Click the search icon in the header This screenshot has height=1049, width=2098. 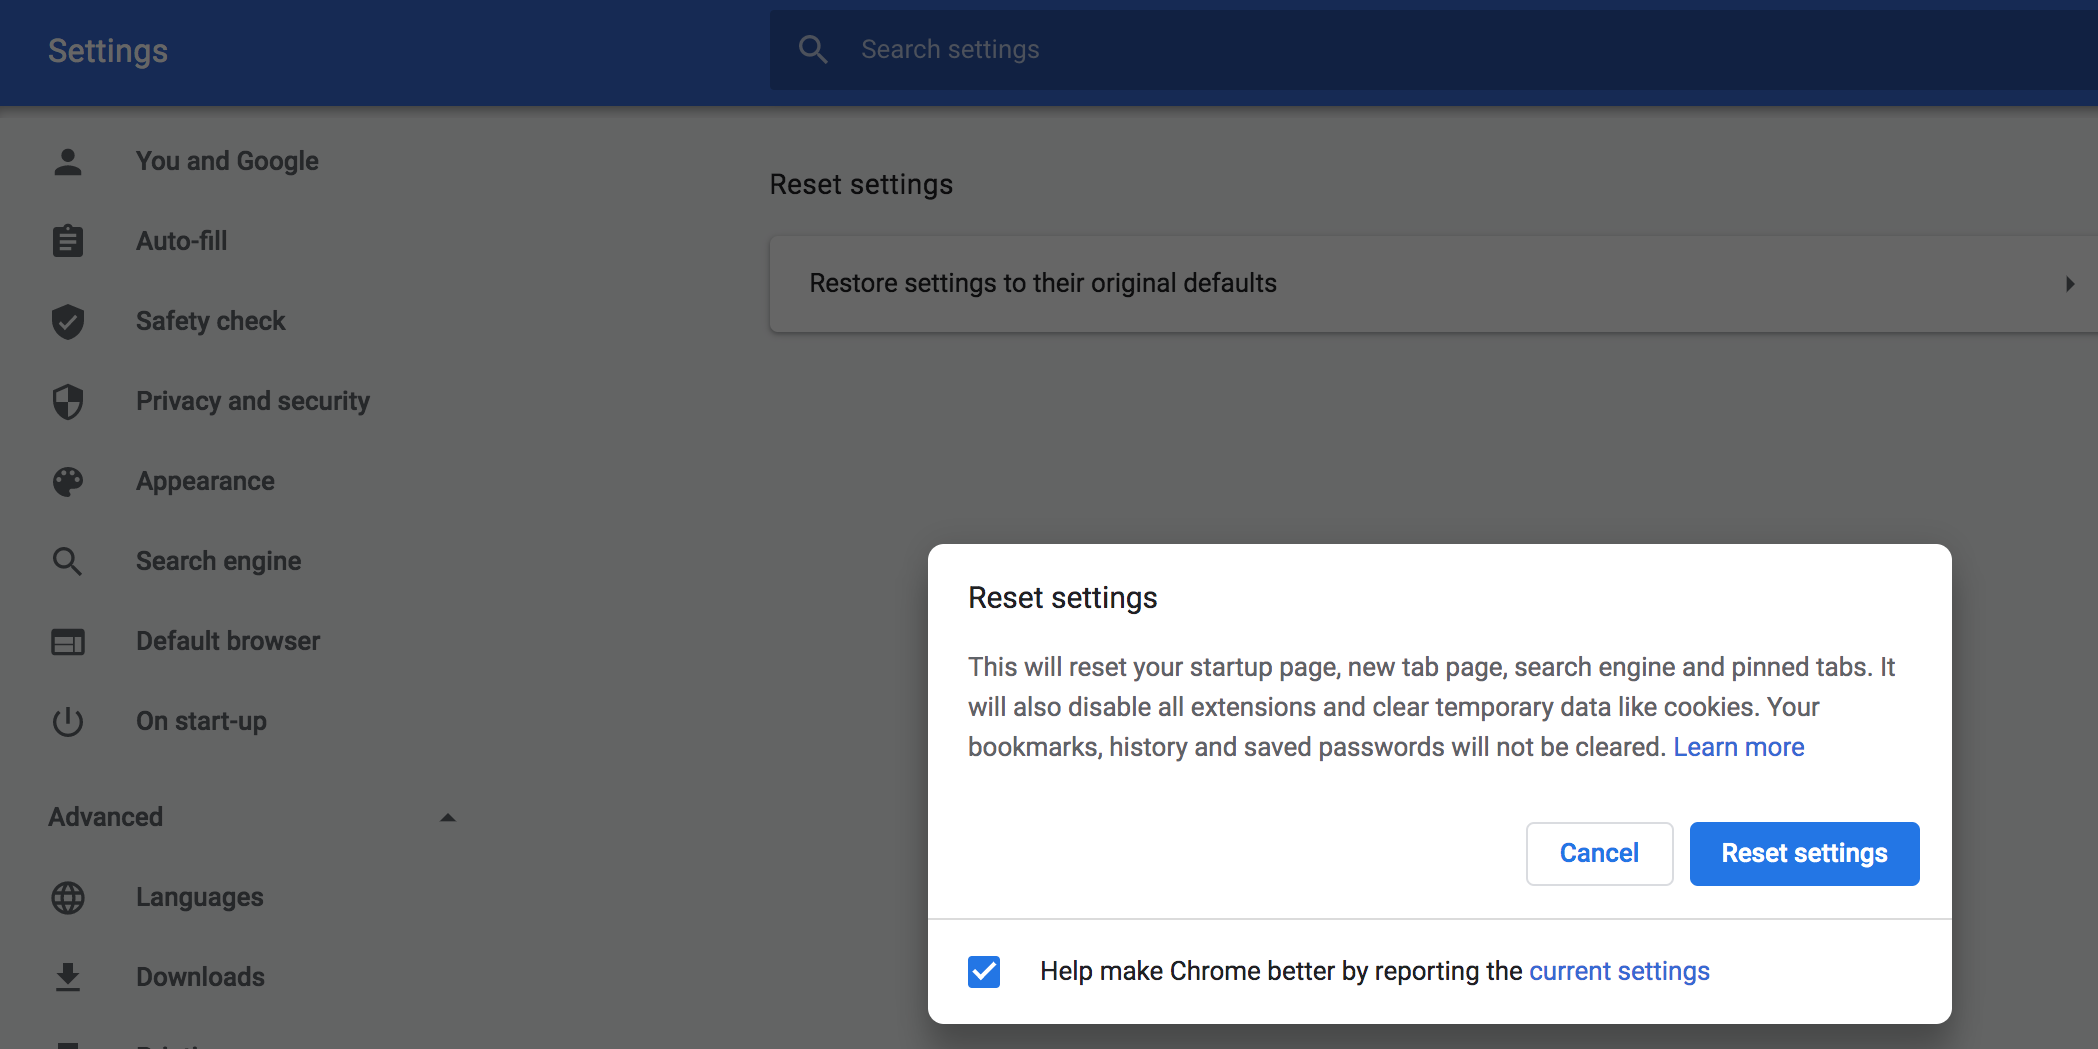[x=812, y=48]
